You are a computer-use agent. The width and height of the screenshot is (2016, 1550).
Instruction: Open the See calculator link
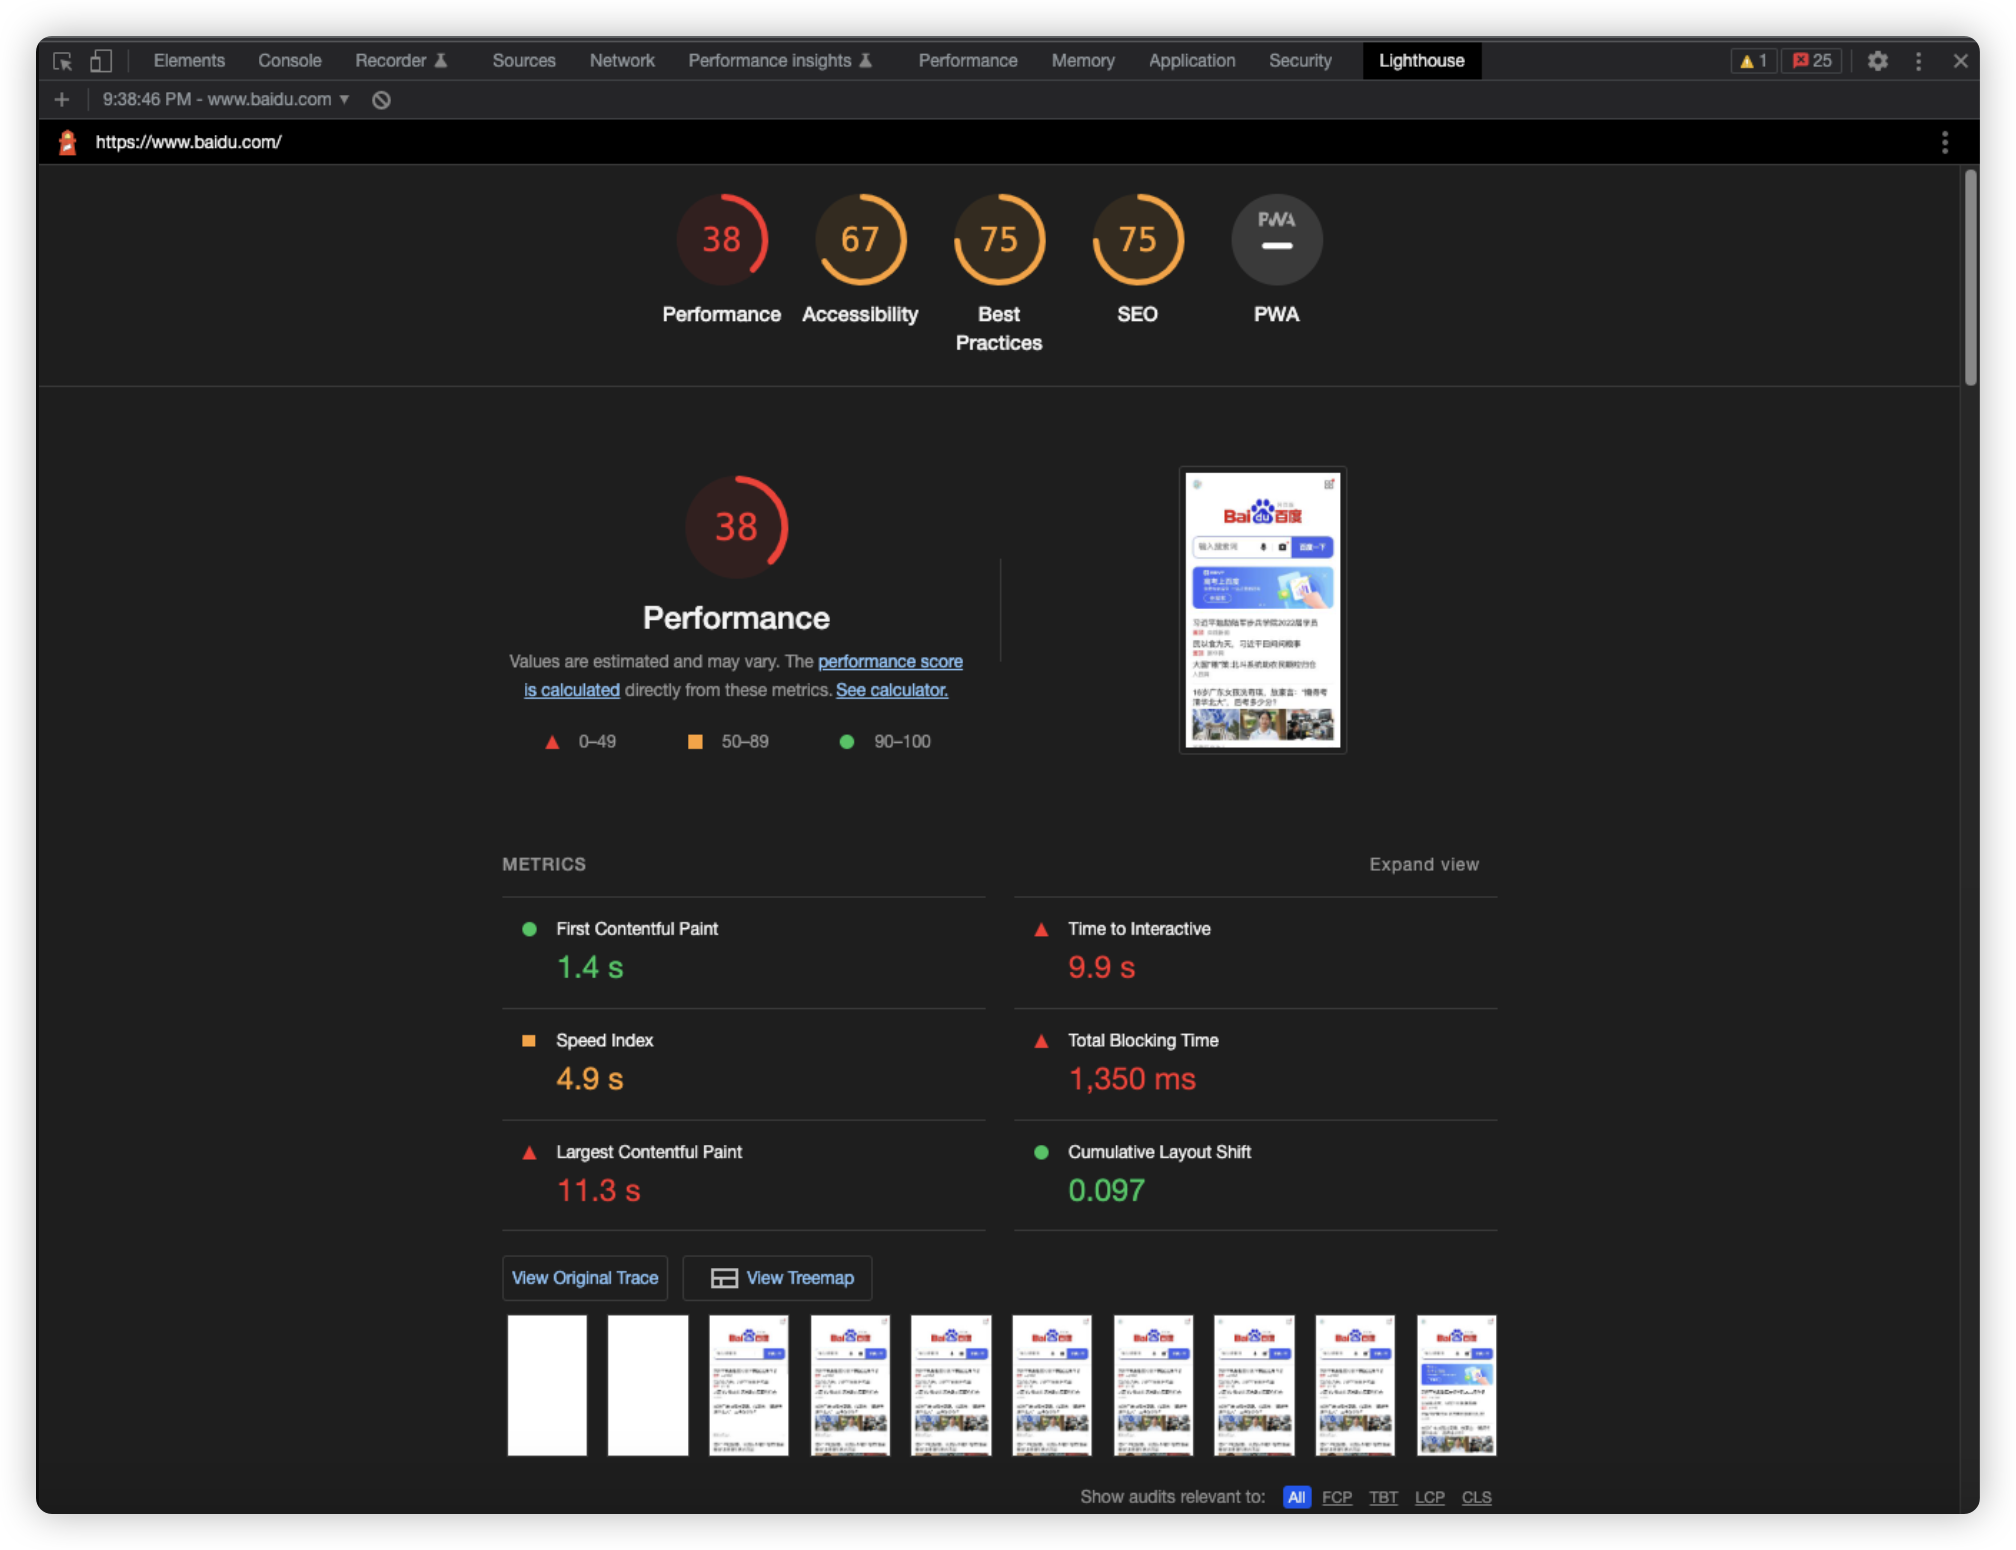point(891,690)
